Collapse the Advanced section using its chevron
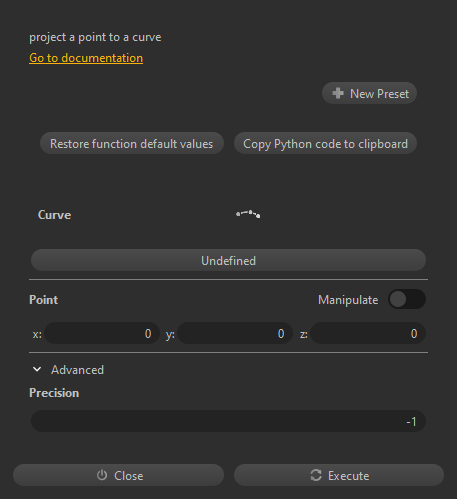The width and height of the screenshot is (457, 499). click(x=37, y=369)
